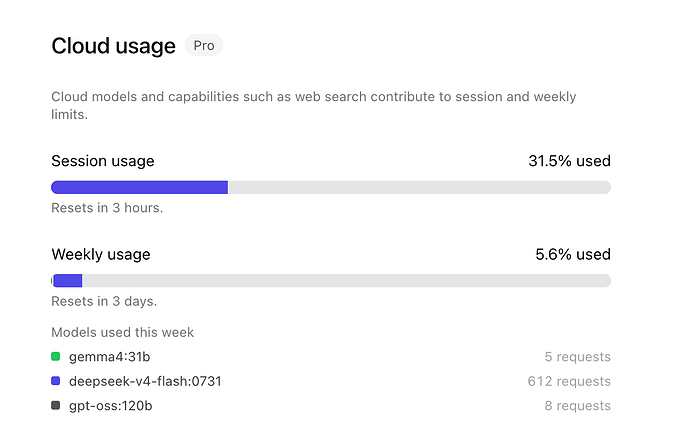Click the Cloud usage heading
Viewport: 690px width, 437px height.
click(x=114, y=46)
